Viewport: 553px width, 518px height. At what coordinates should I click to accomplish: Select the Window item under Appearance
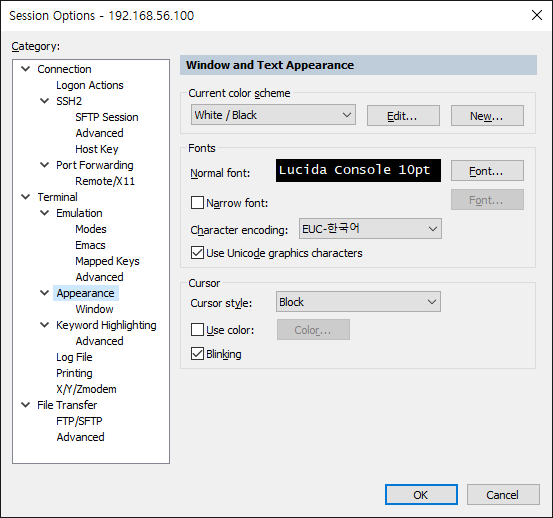(95, 309)
